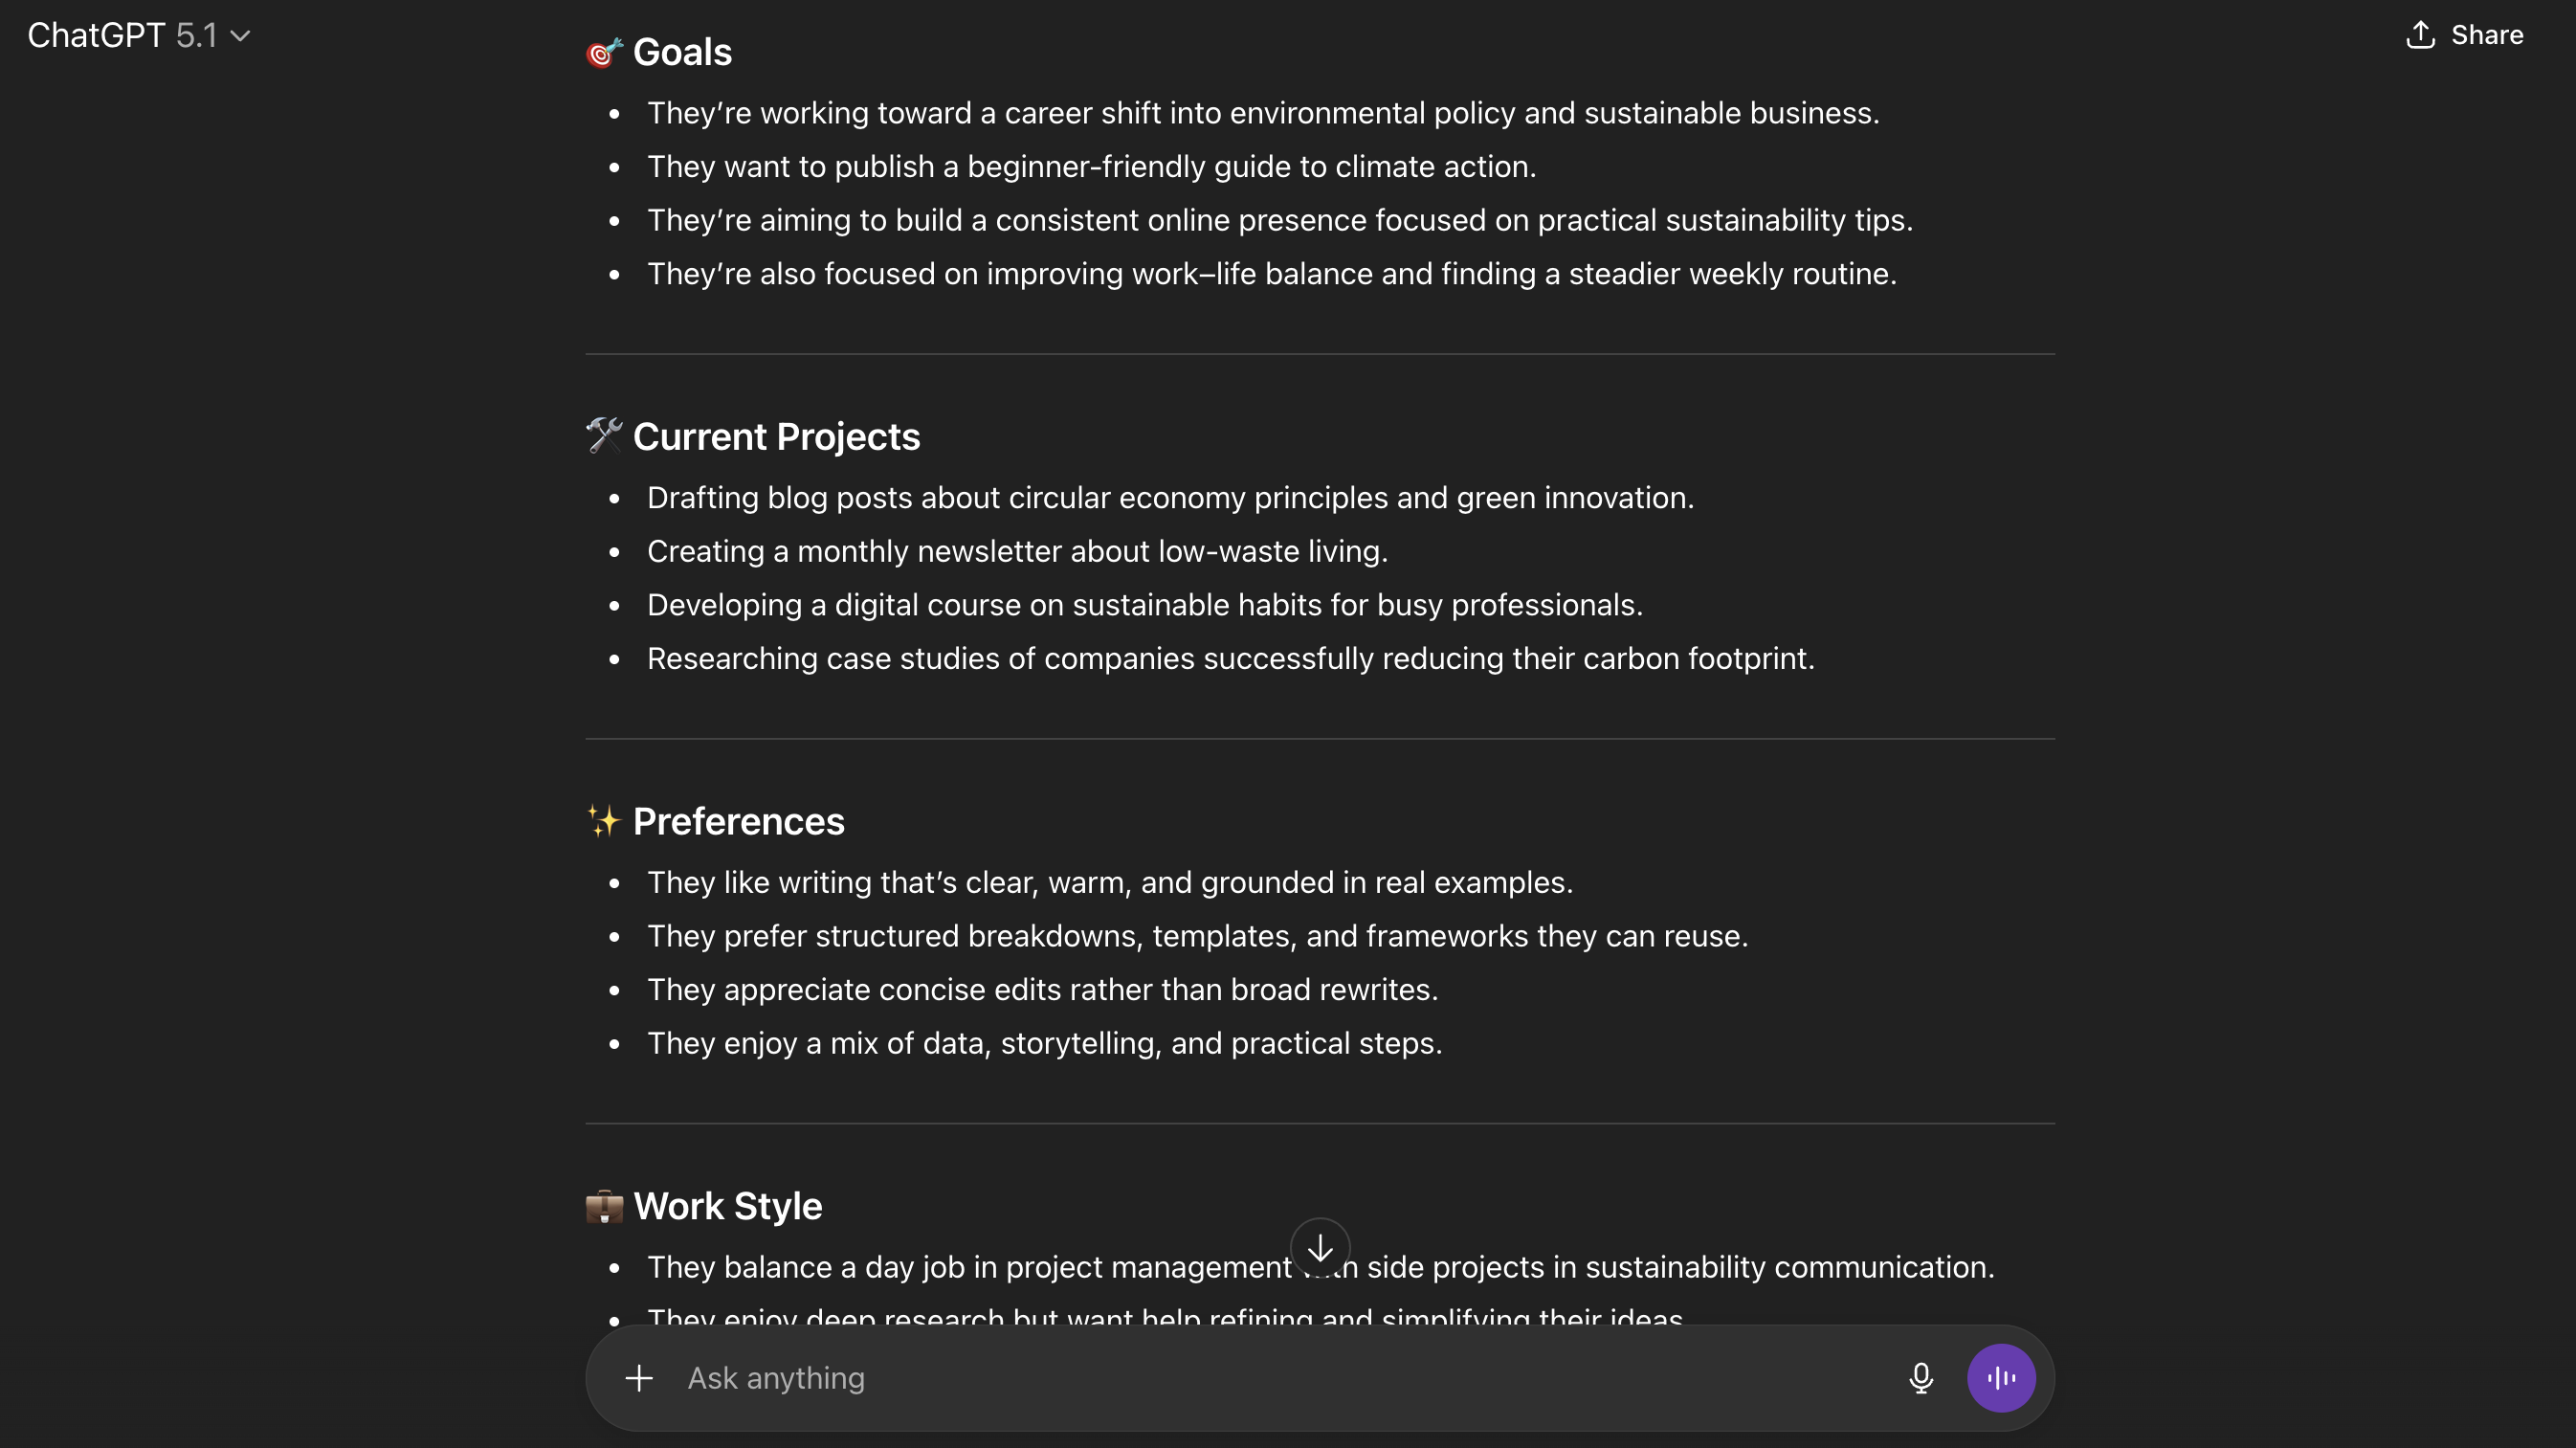Click the bullet about researching case studies
2576x1448 pixels.
[x=1230, y=658]
